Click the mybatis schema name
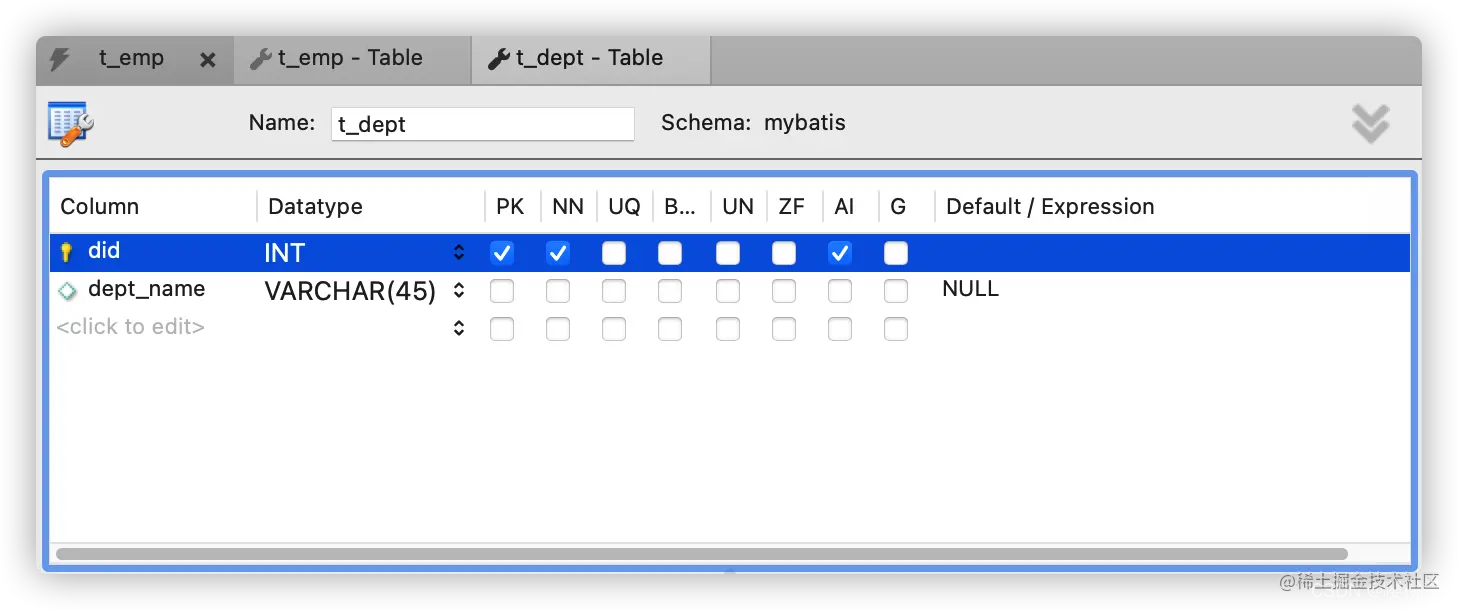This screenshot has width=1458, height=610. click(805, 123)
